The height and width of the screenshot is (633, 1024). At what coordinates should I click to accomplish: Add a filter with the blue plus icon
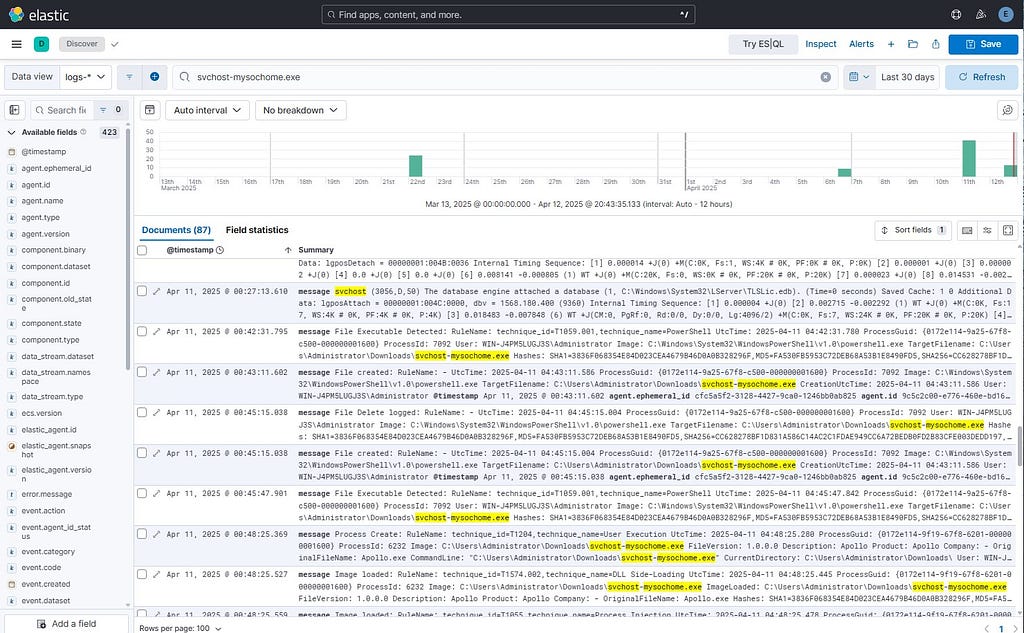(155, 77)
